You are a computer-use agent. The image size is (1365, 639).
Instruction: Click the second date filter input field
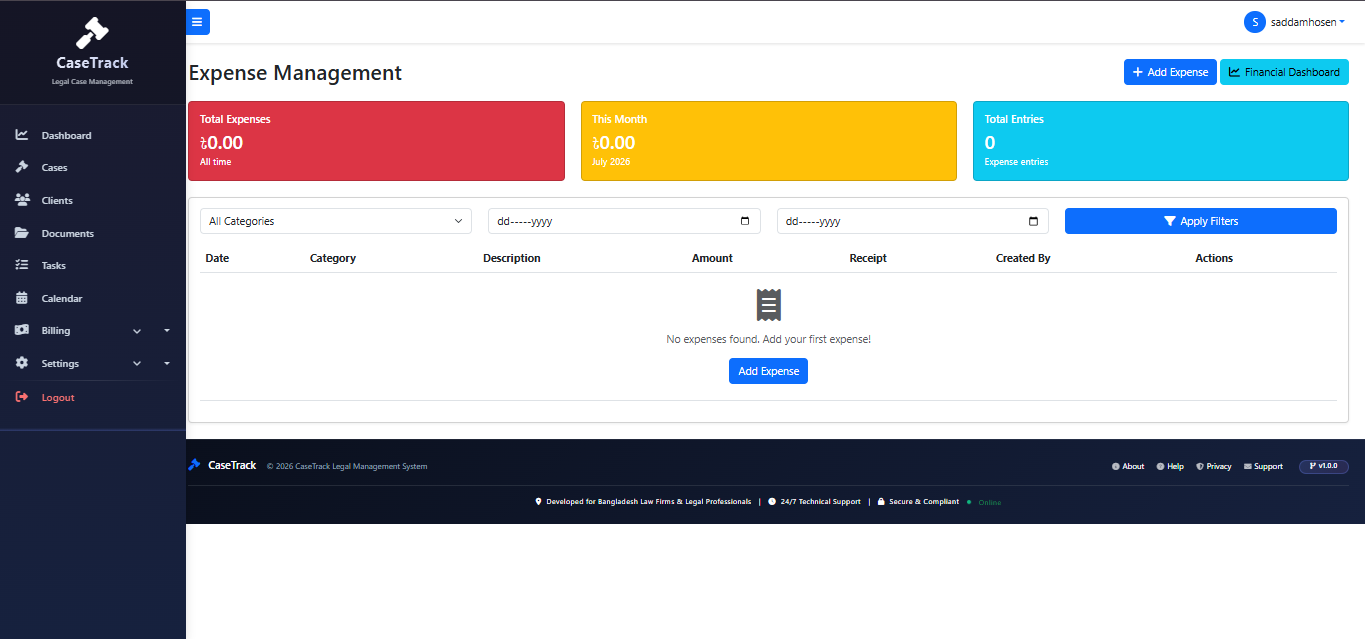tap(913, 221)
